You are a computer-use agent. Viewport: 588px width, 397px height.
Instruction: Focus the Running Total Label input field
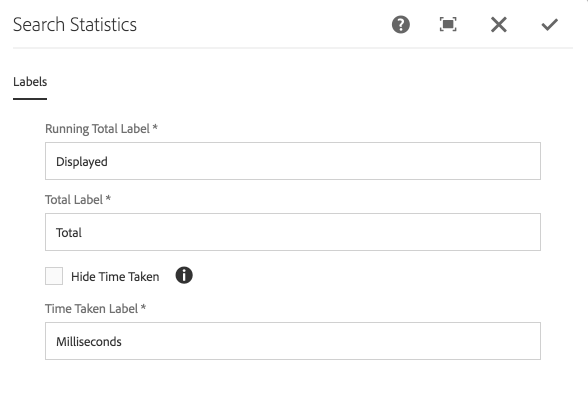(293, 161)
